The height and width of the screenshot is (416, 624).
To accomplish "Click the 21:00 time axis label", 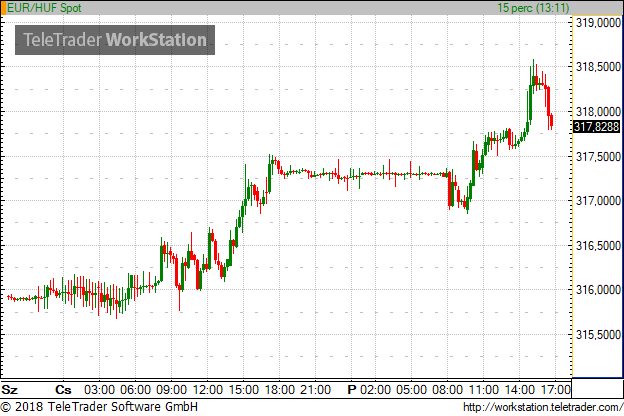I will click(x=316, y=389).
